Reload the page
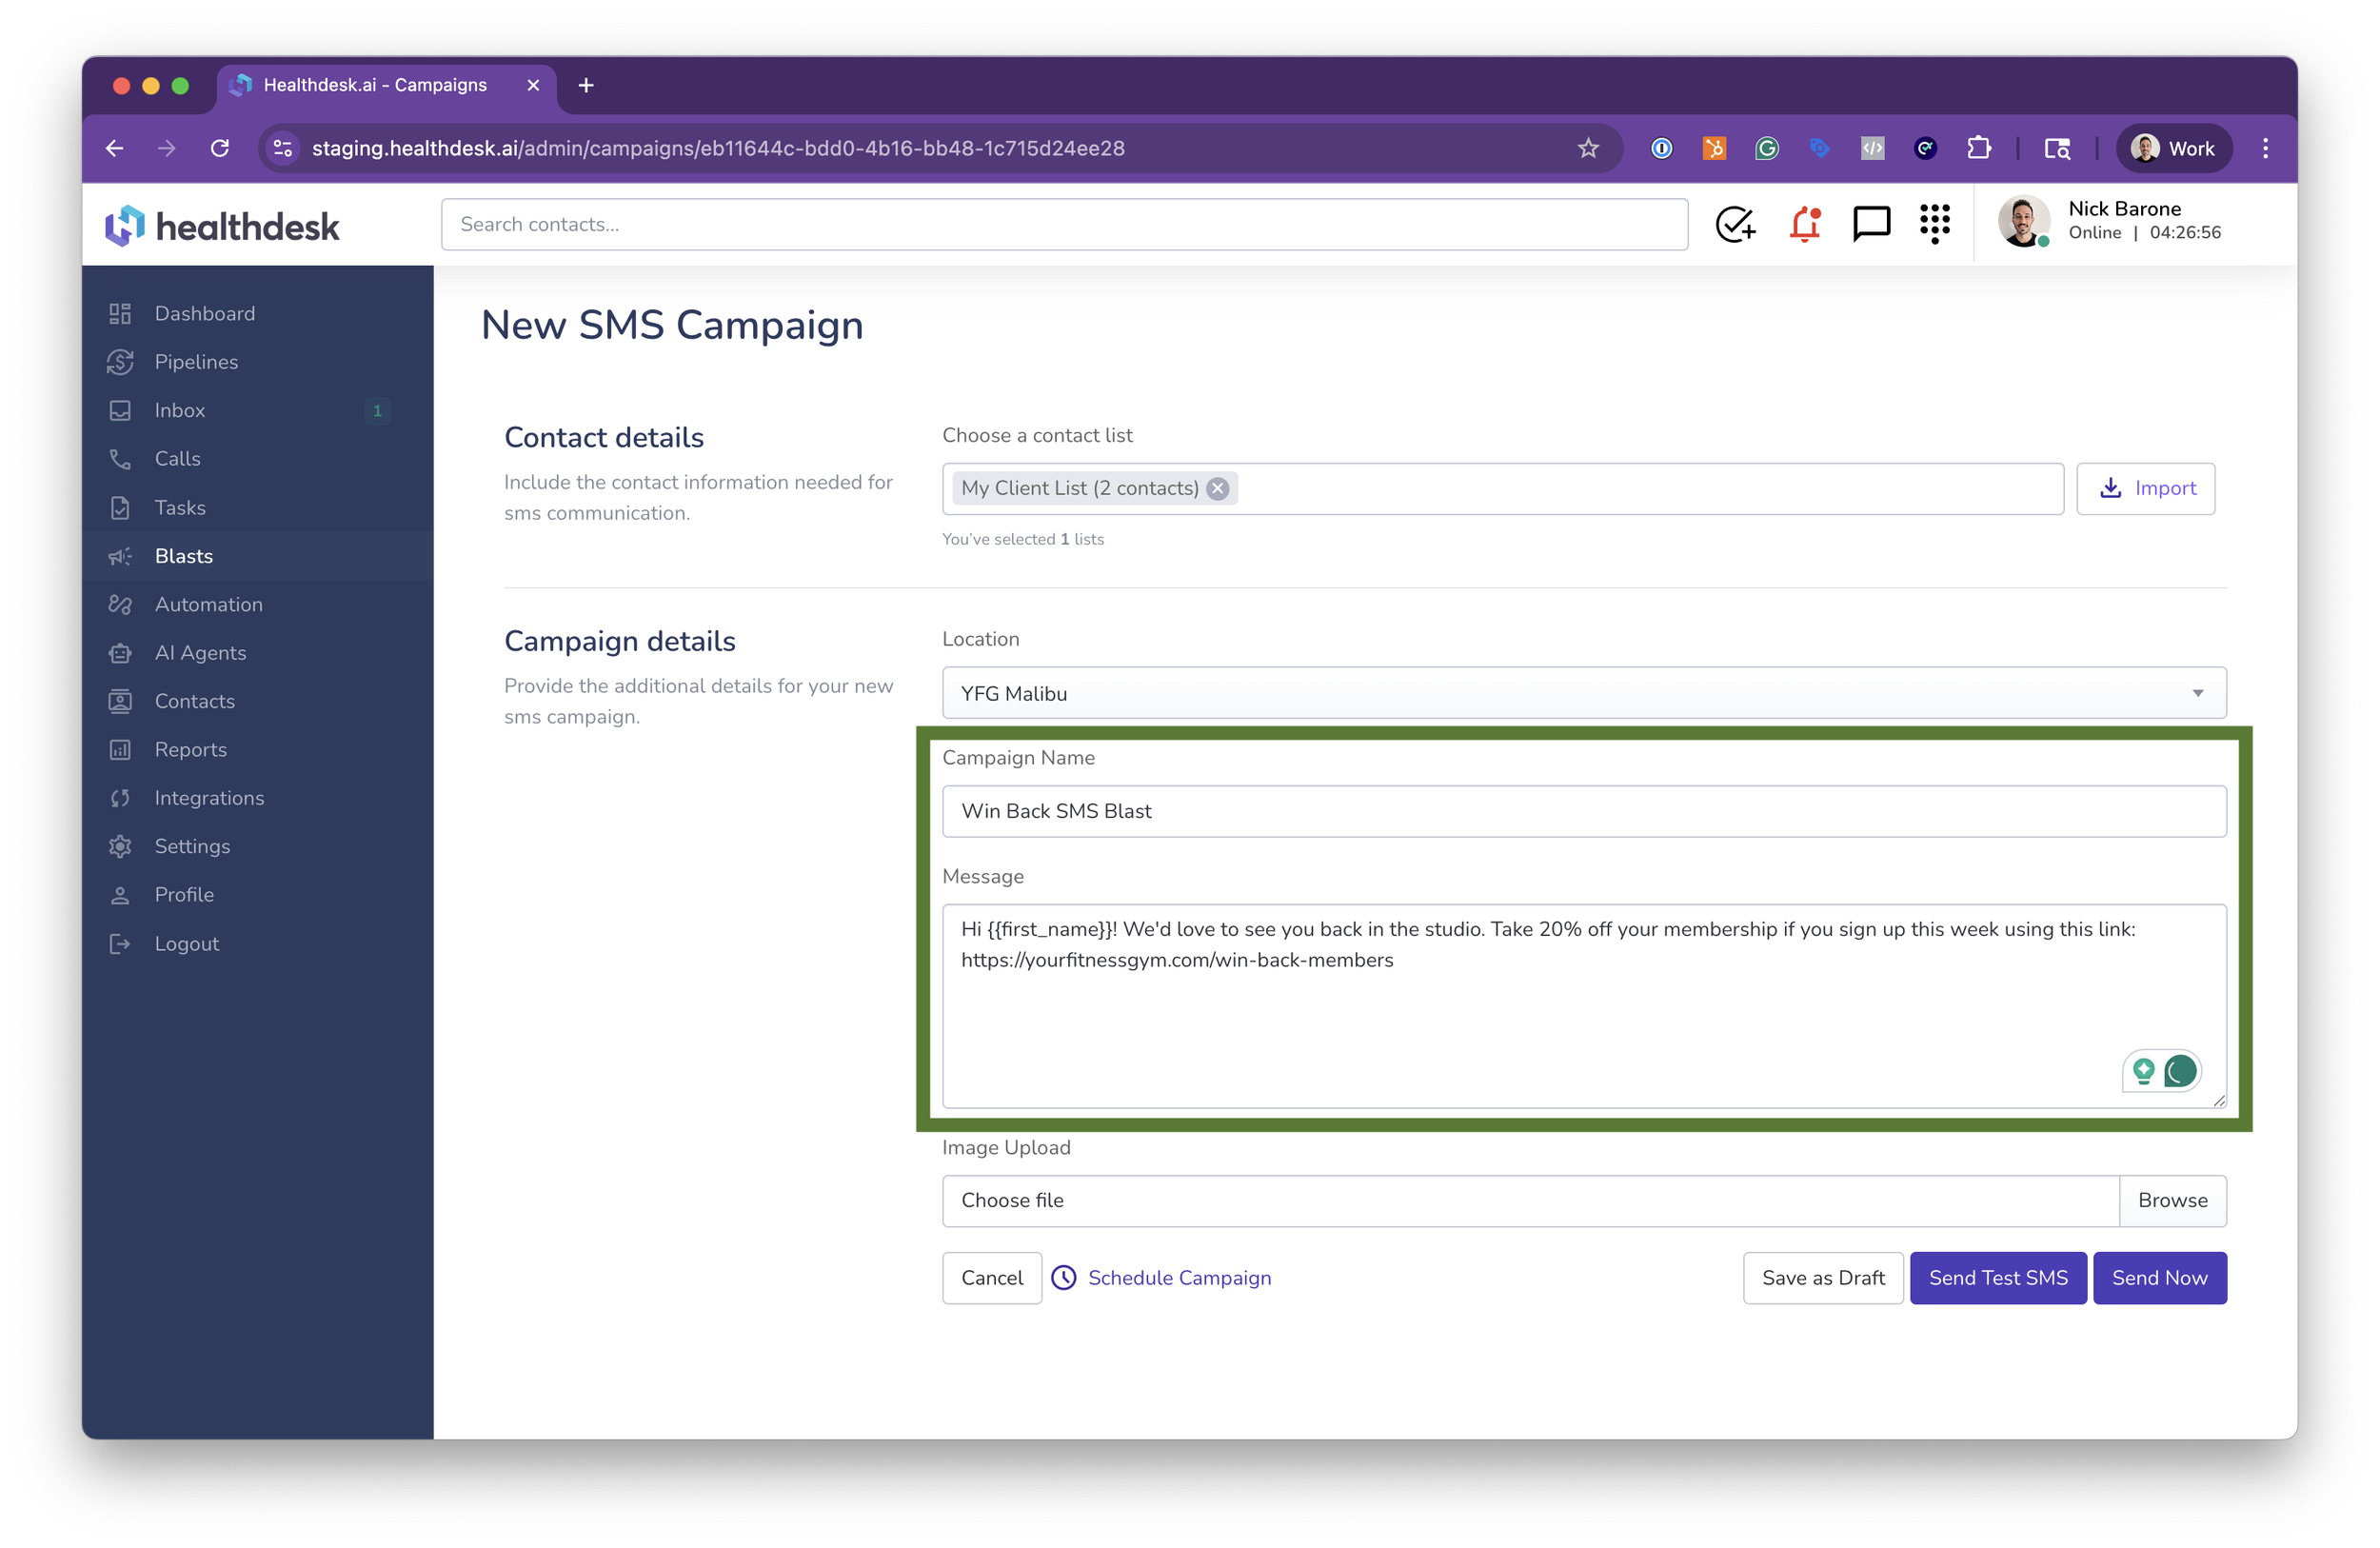This screenshot has height=1548, width=2380. click(x=220, y=148)
